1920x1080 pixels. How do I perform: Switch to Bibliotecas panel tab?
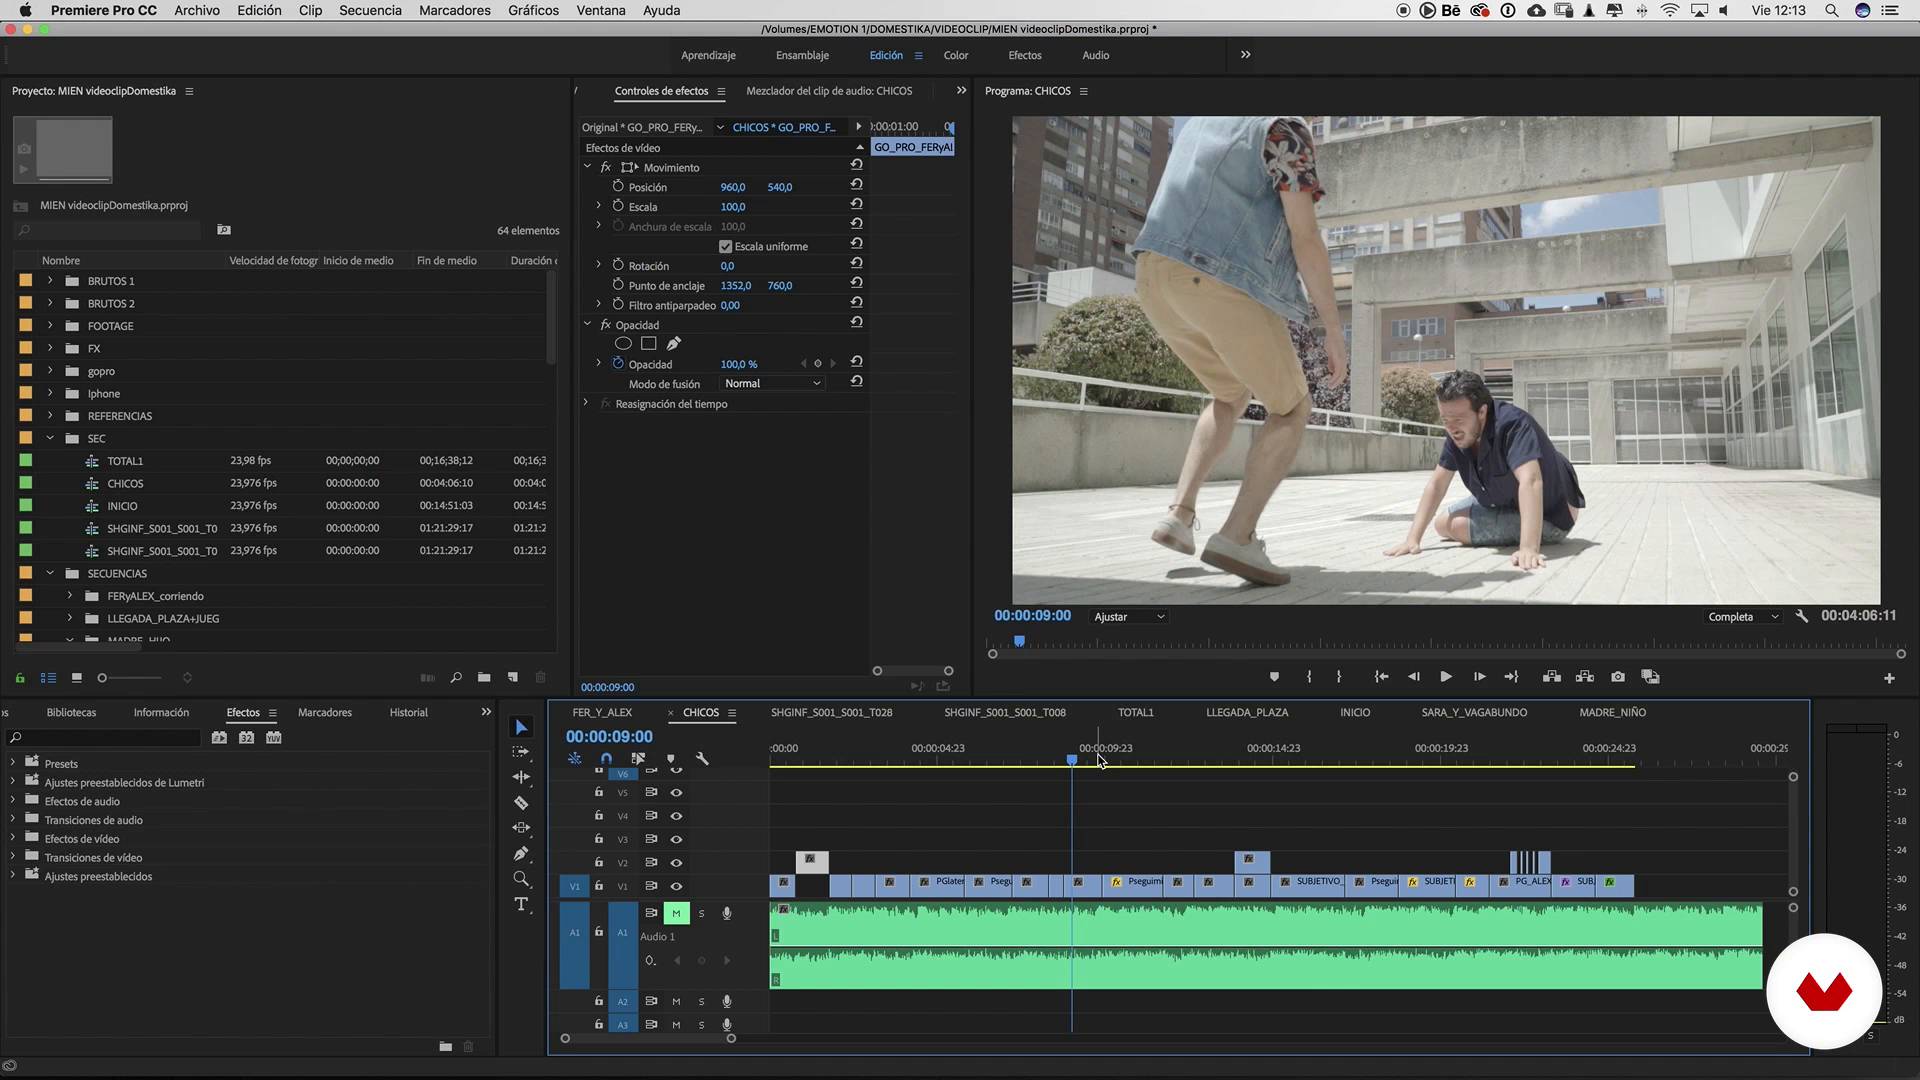pos(71,712)
